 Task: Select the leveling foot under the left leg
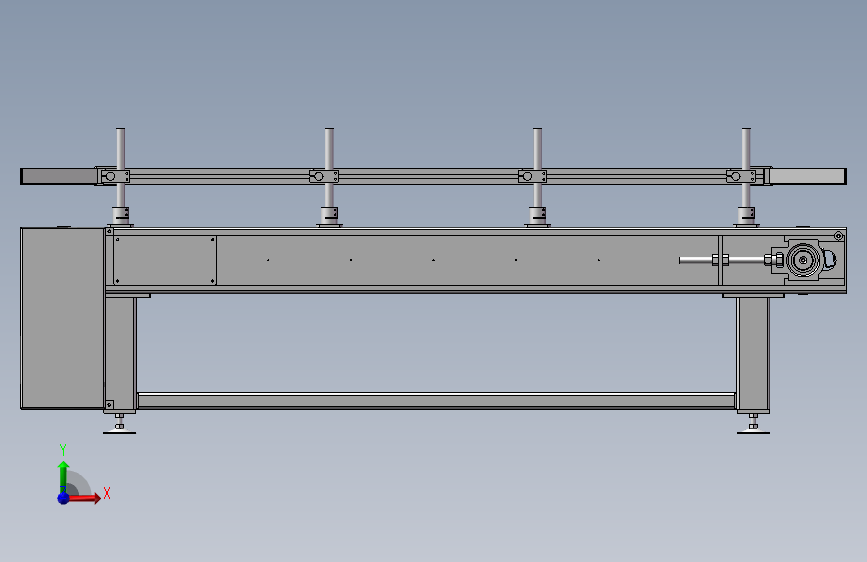tap(119, 424)
